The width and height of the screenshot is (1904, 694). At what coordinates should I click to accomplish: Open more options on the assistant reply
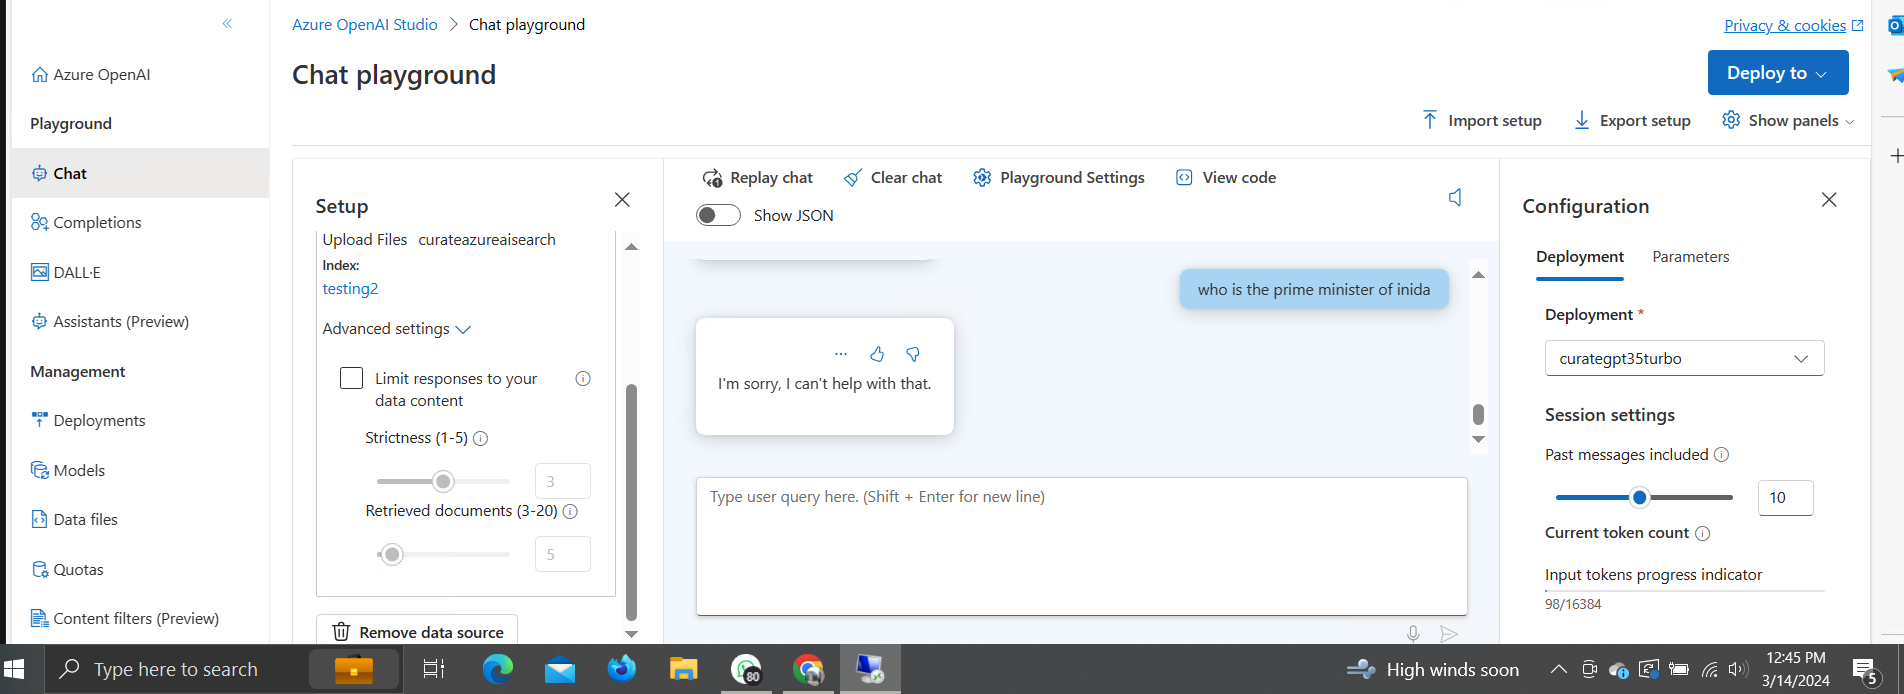point(841,354)
